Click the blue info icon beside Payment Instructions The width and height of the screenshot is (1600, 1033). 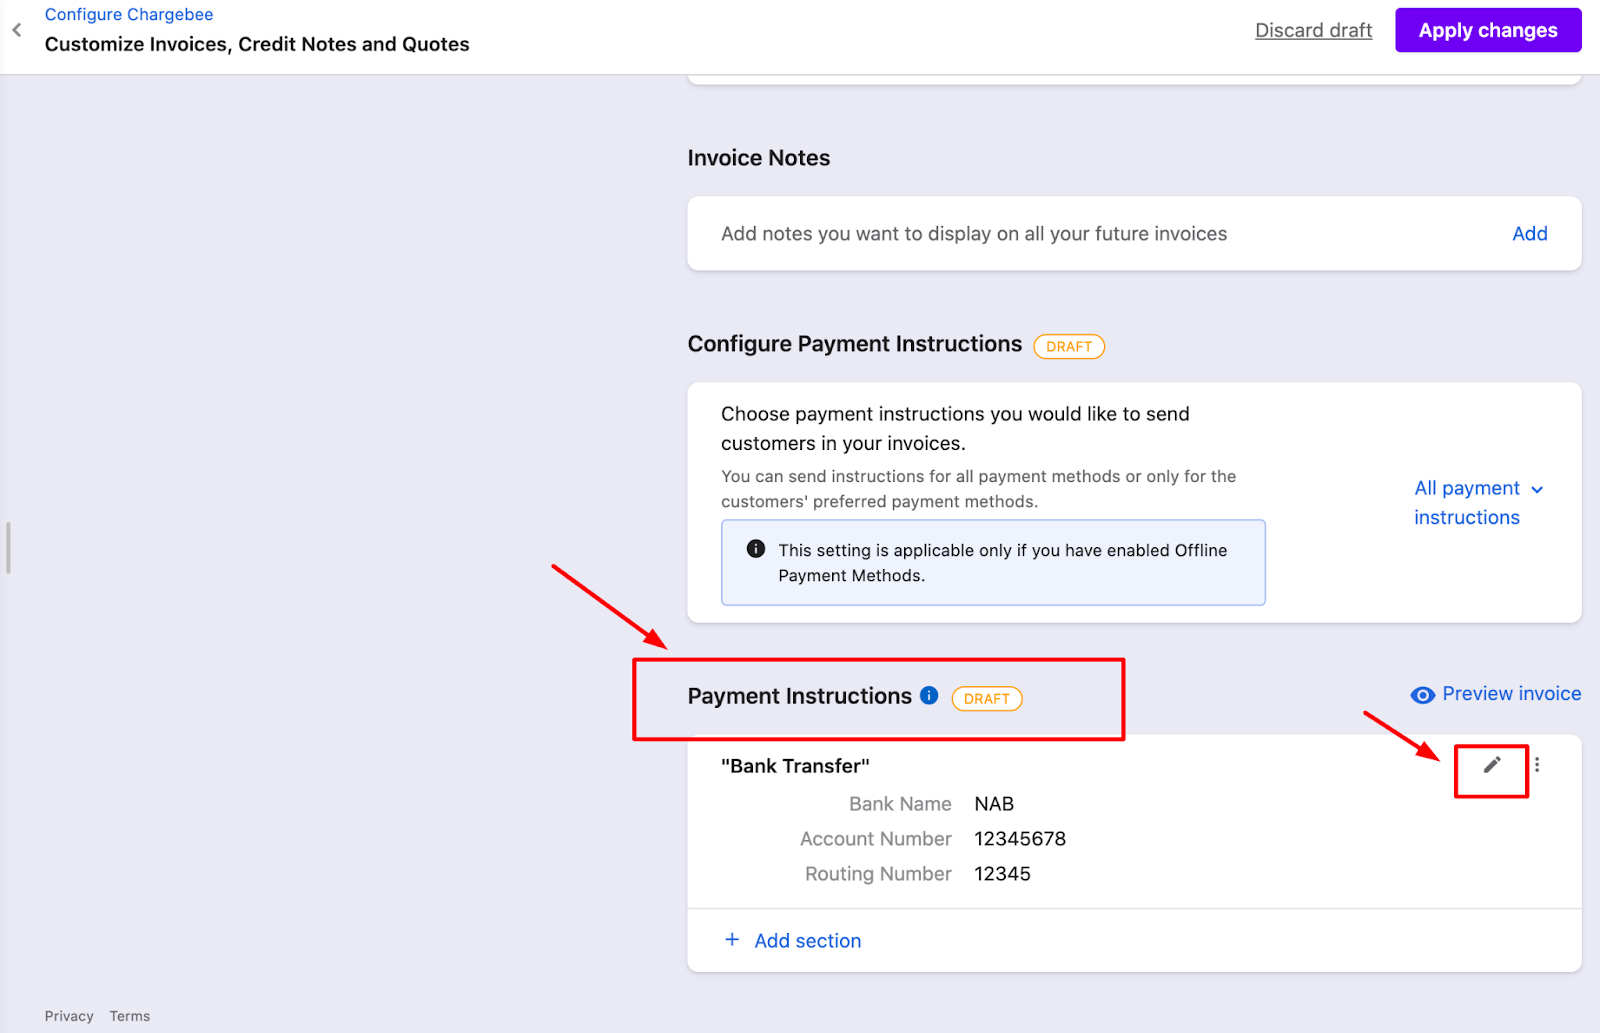[929, 696]
